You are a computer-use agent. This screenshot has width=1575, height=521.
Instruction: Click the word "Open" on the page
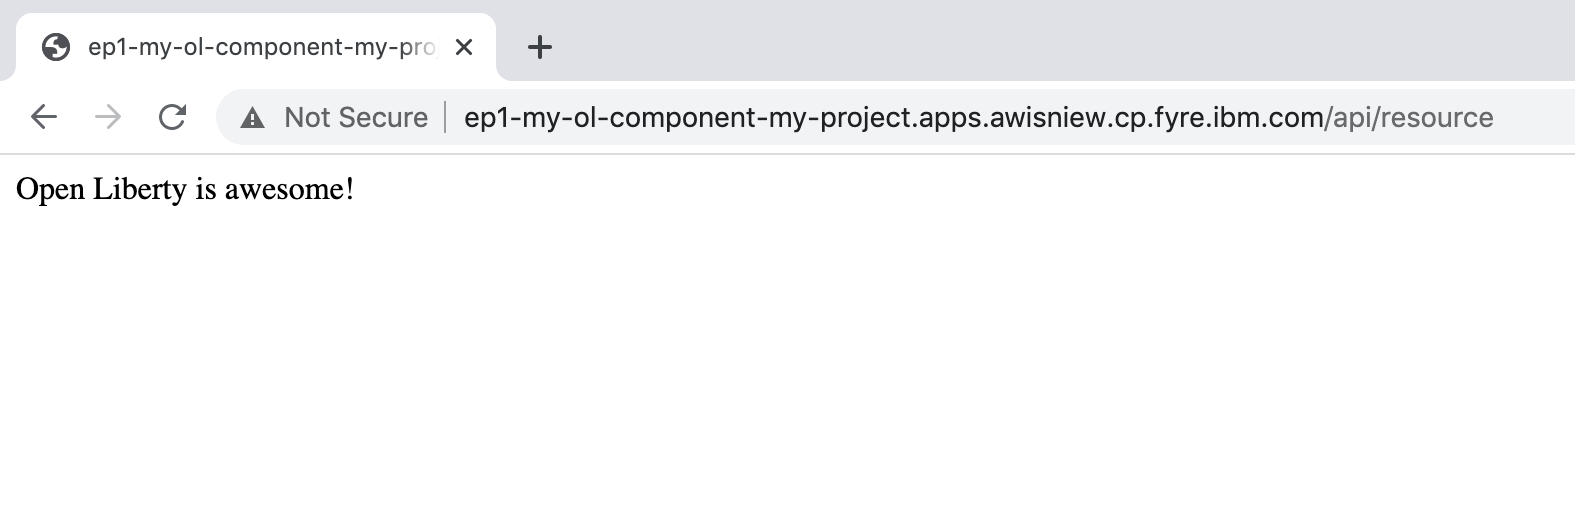pos(50,189)
